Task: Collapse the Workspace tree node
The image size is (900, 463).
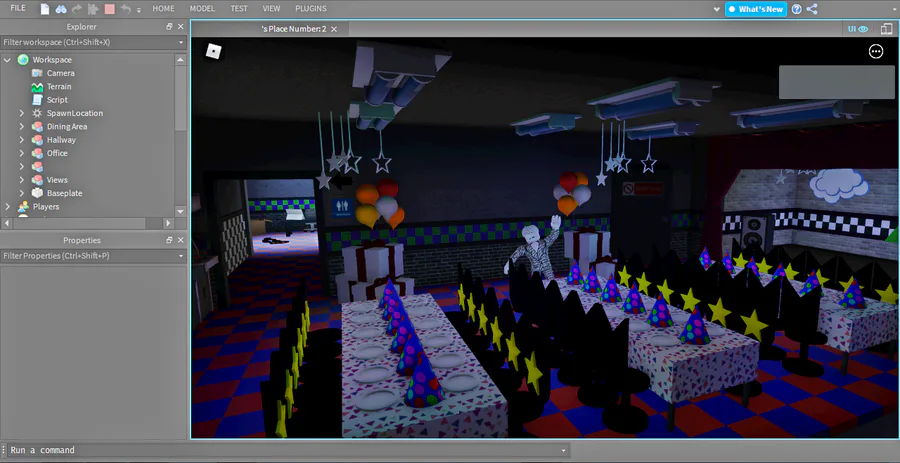Action: pos(7,60)
